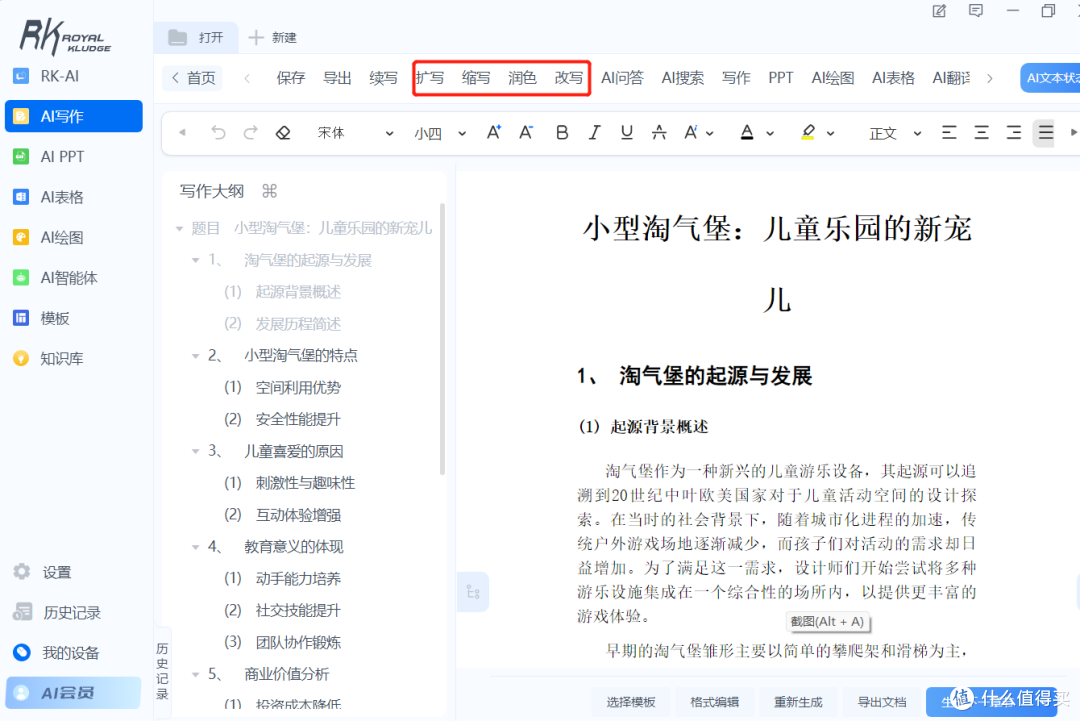Open the 小四 font size dropdown
1080x721 pixels.
pyautogui.click(x=439, y=133)
